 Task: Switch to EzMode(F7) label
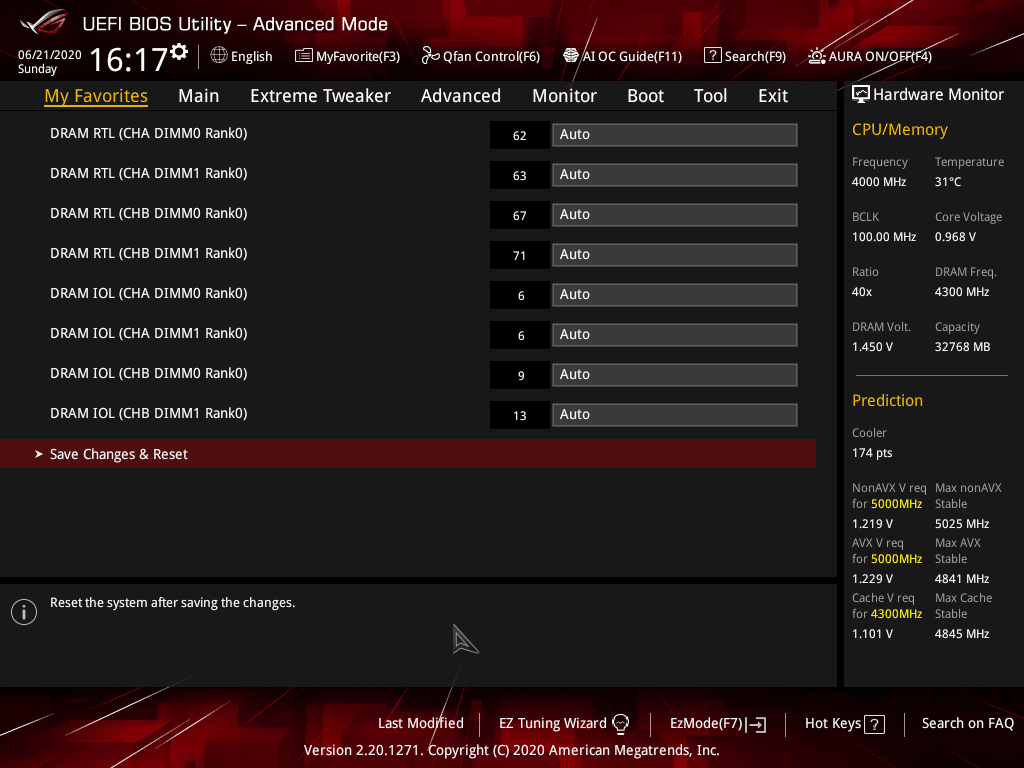point(706,724)
